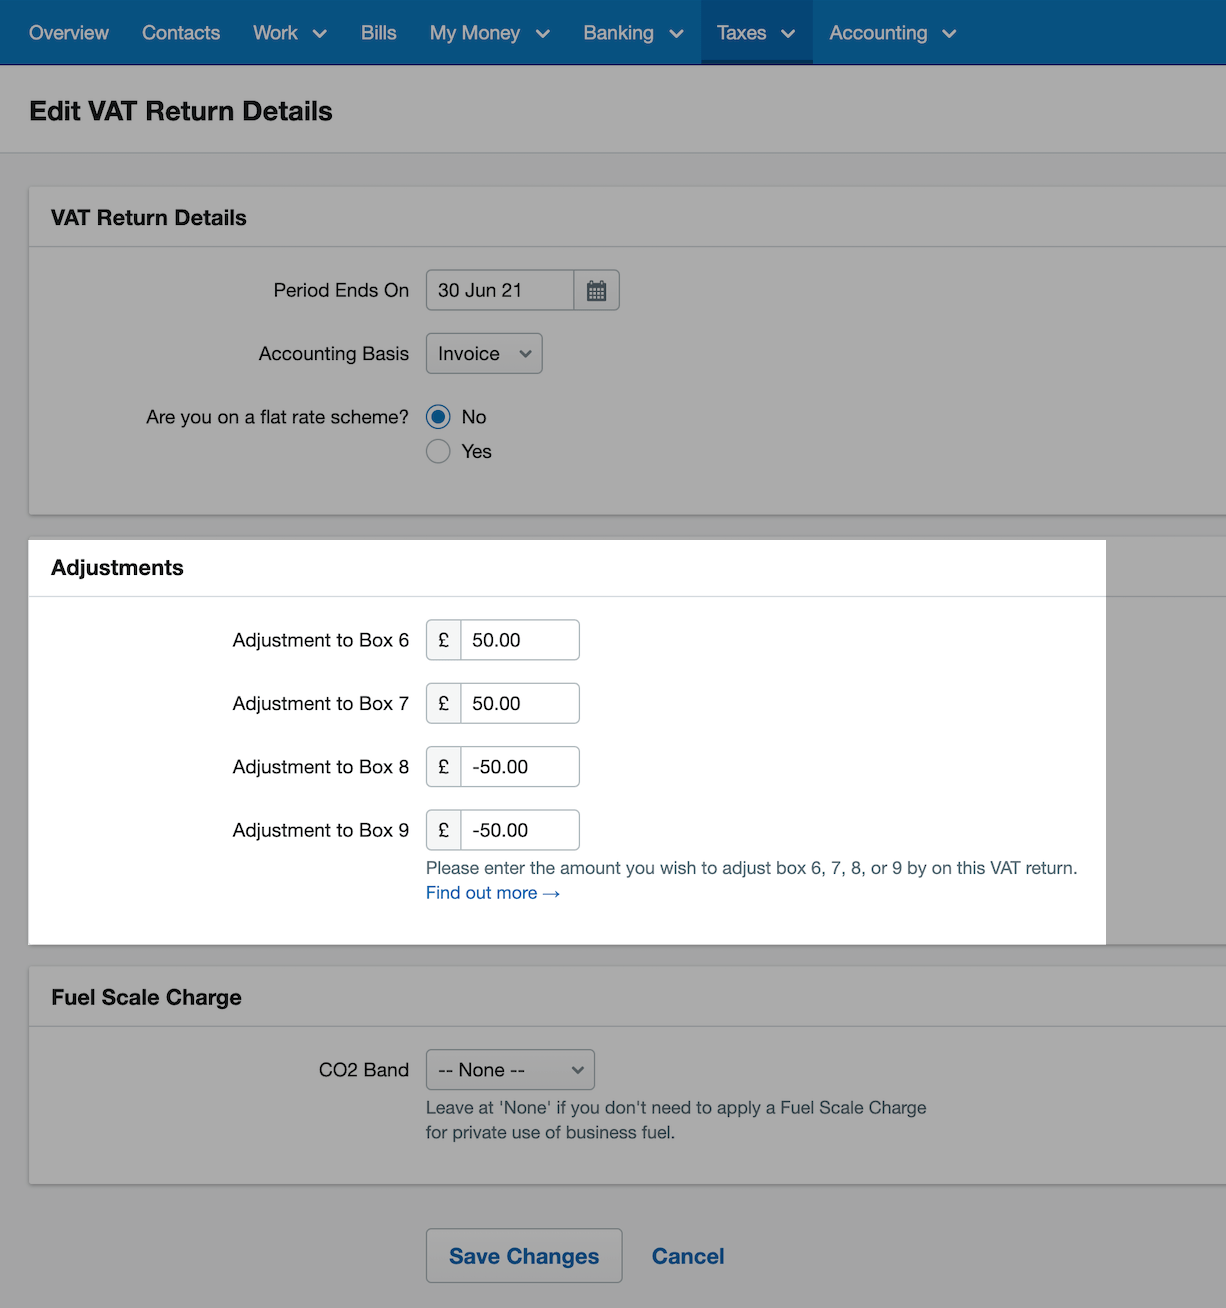The image size is (1226, 1308).
Task: Go to the Overview tab
Action: [x=68, y=33]
